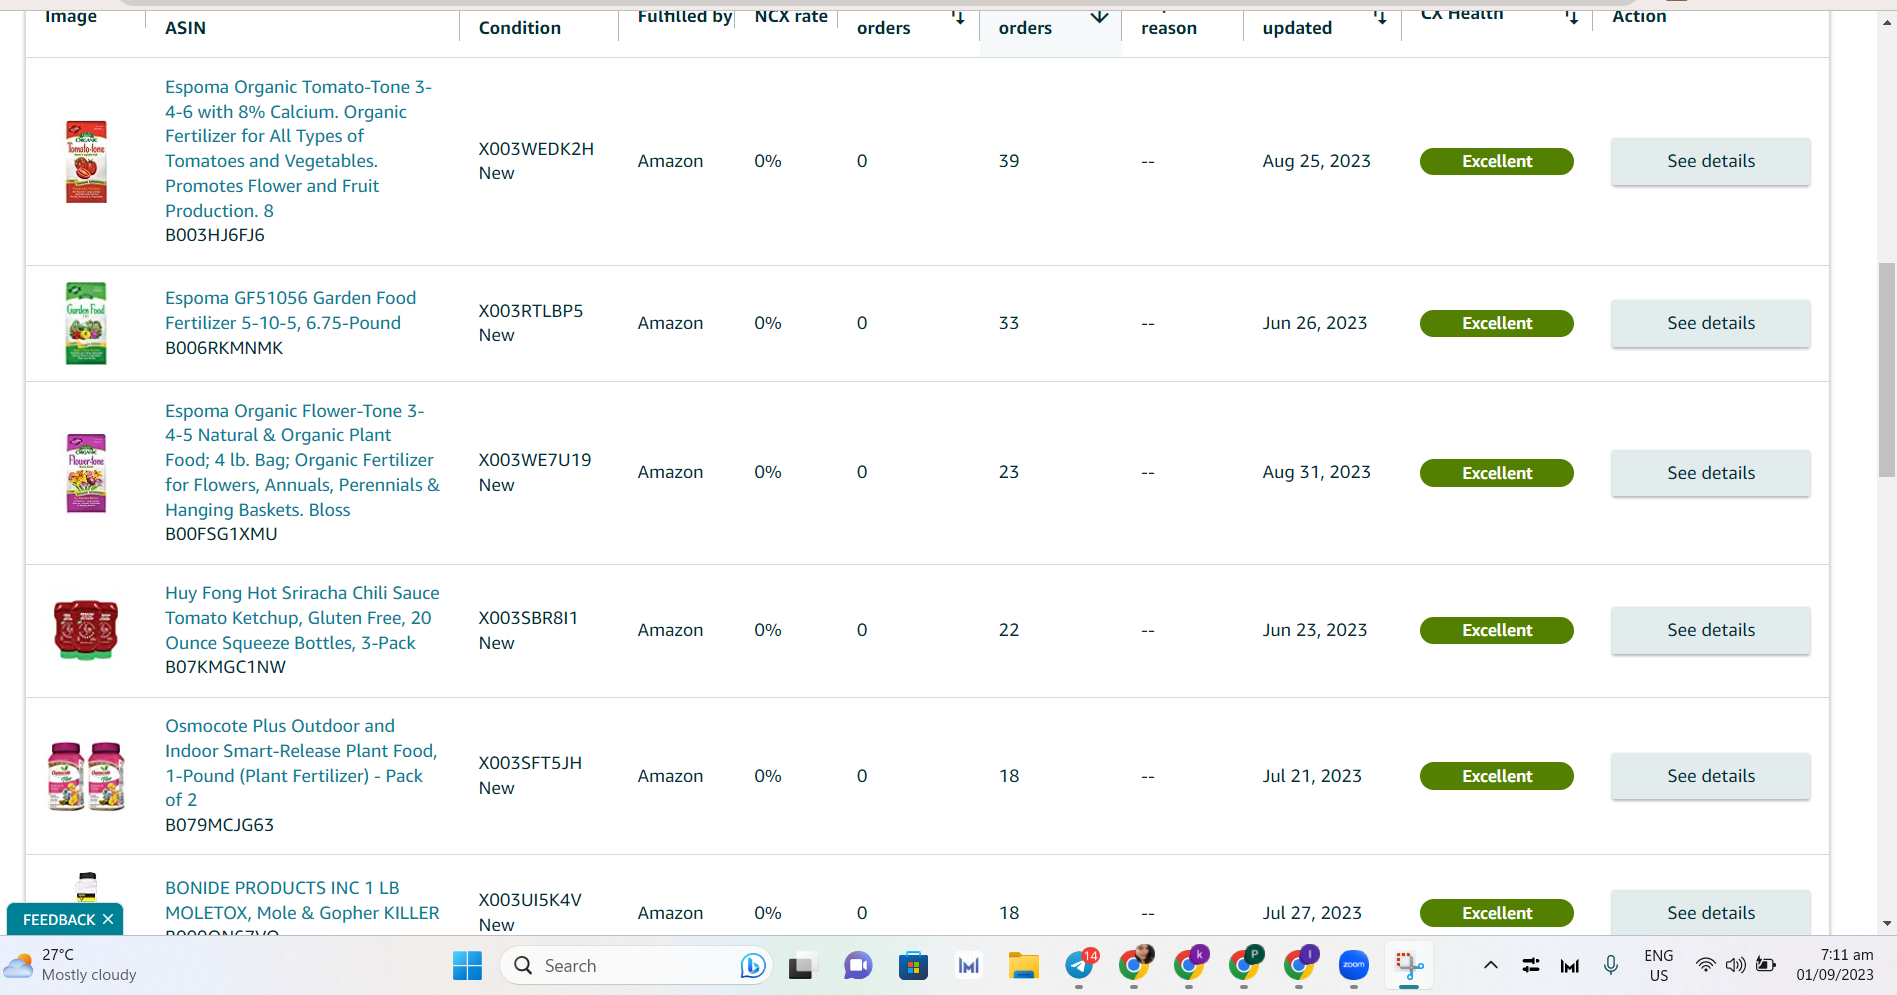This screenshot has width=1897, height=995.
Task: Open the ENG US language switcher
Action: point(1659,965)
